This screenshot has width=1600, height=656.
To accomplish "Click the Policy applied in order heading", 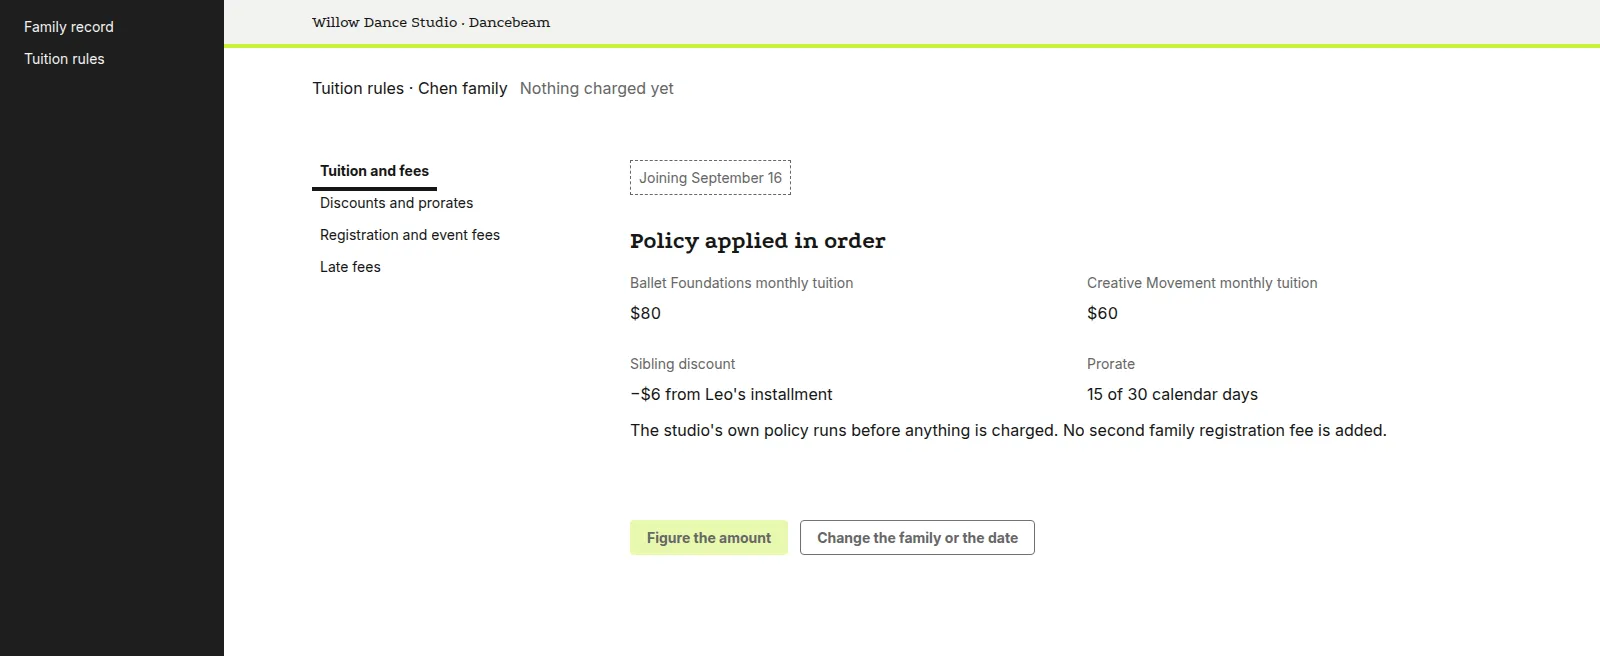I will click(758, 241).
